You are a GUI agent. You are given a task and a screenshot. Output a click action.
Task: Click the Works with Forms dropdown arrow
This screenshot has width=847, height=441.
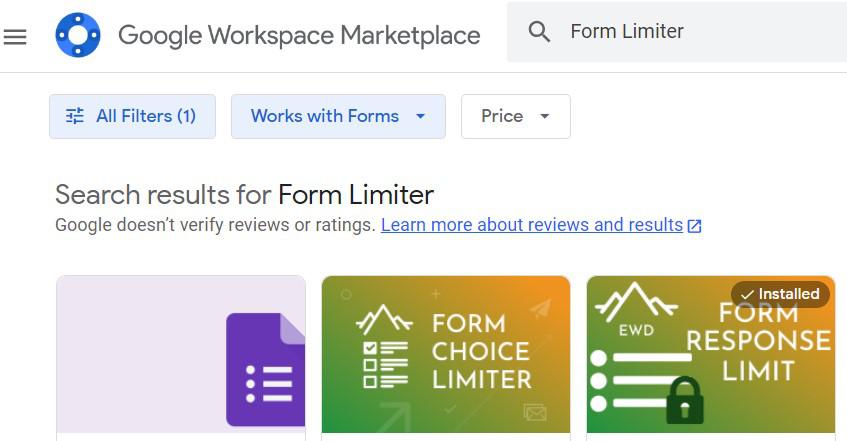pyautogui.click(x=421, y=116)
